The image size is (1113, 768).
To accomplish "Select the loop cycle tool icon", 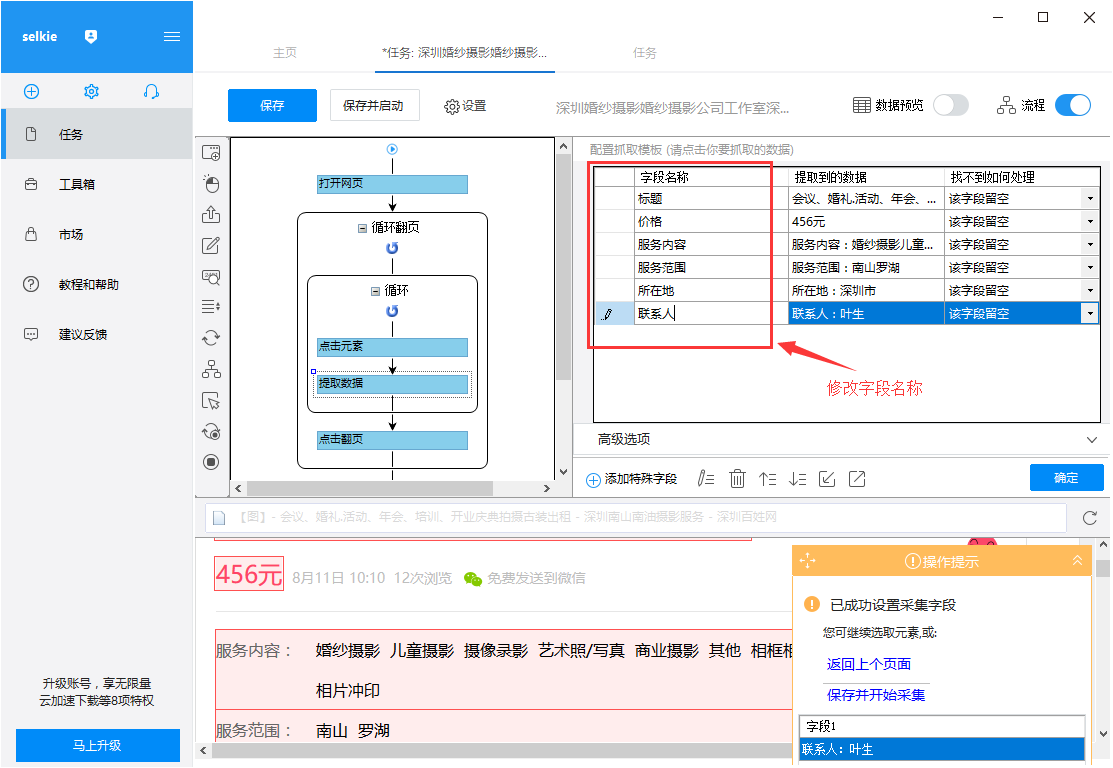I will (x=211, y=338).
